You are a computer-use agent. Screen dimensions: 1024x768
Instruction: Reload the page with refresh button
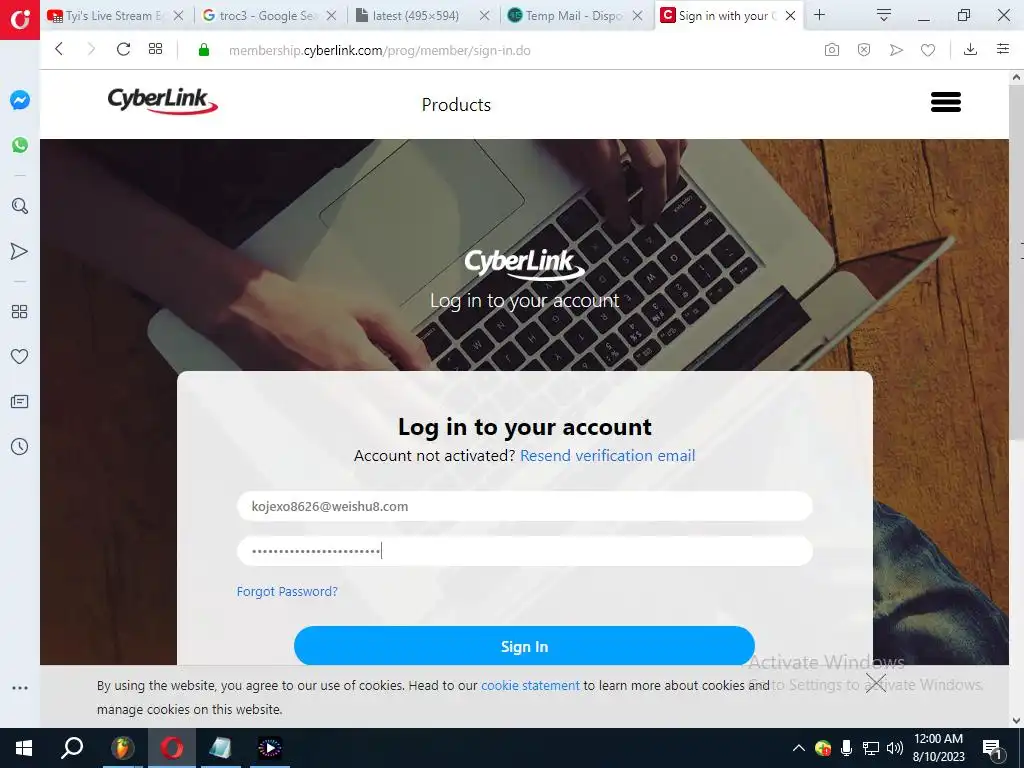pyautogui.click(x=123, y=49)
